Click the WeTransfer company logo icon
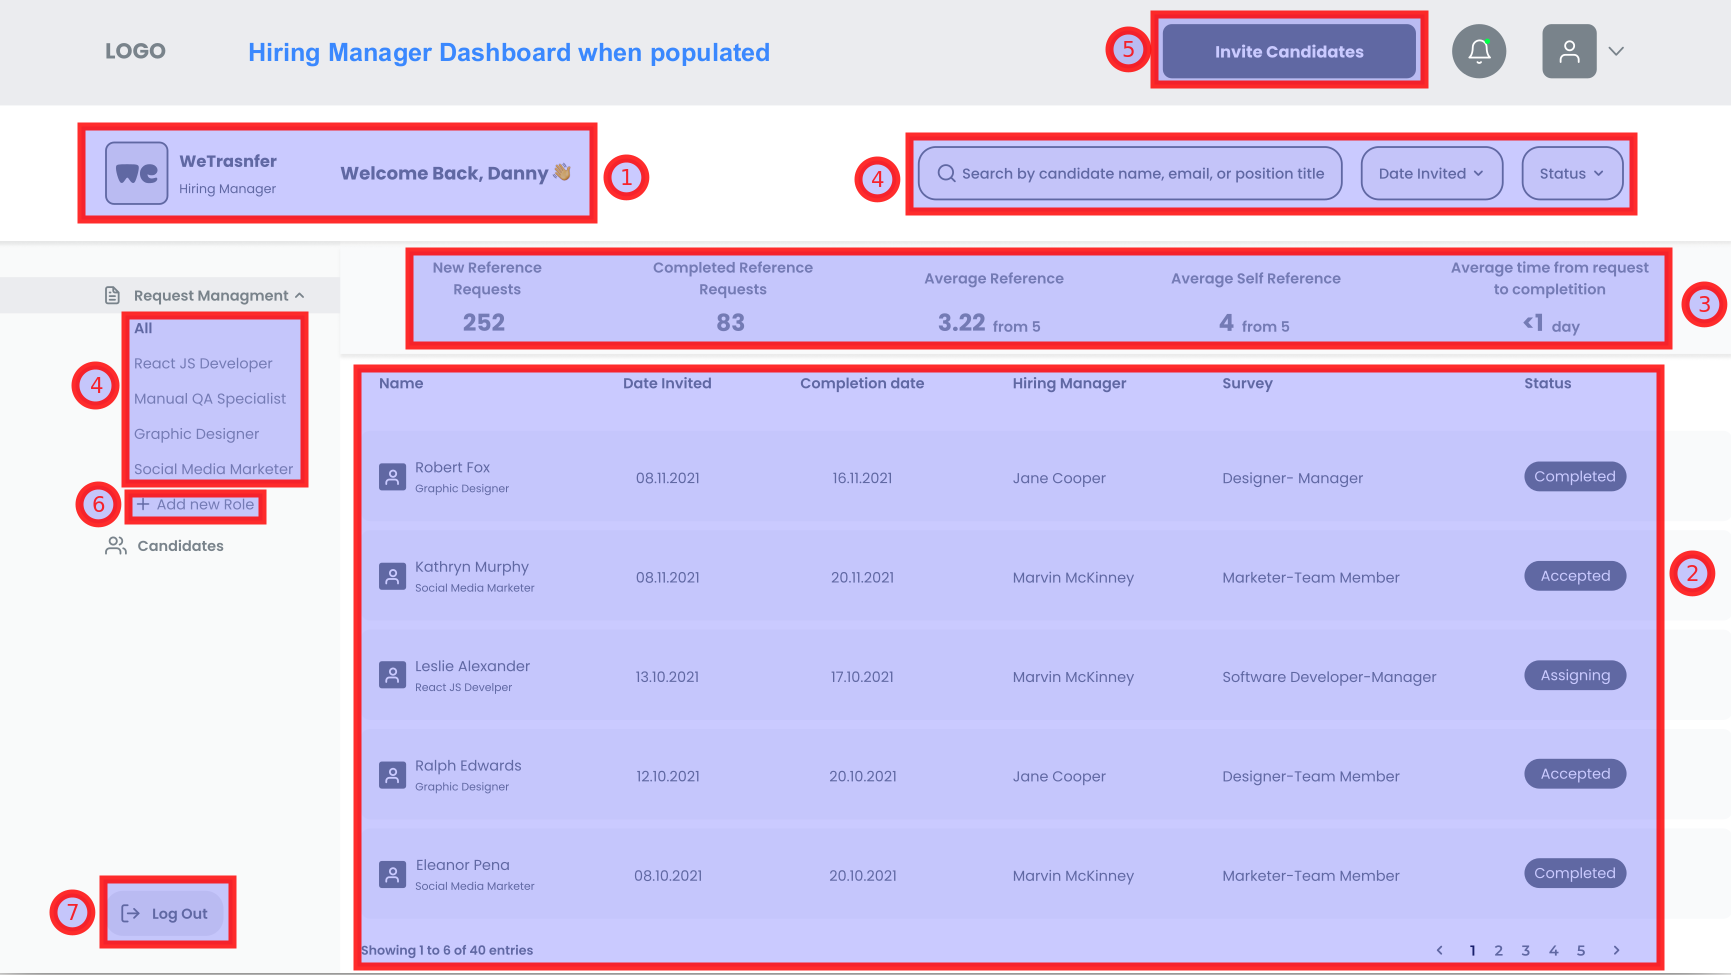1731x975 pixels. [137, 173]
